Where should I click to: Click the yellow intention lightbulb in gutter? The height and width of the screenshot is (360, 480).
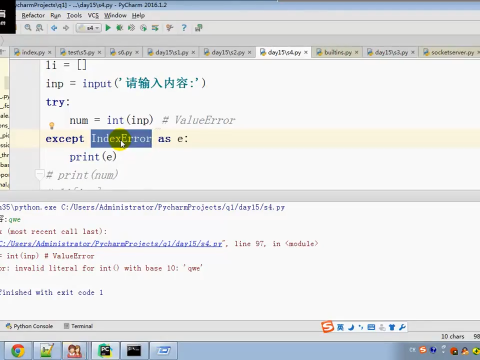pos(52,126)
